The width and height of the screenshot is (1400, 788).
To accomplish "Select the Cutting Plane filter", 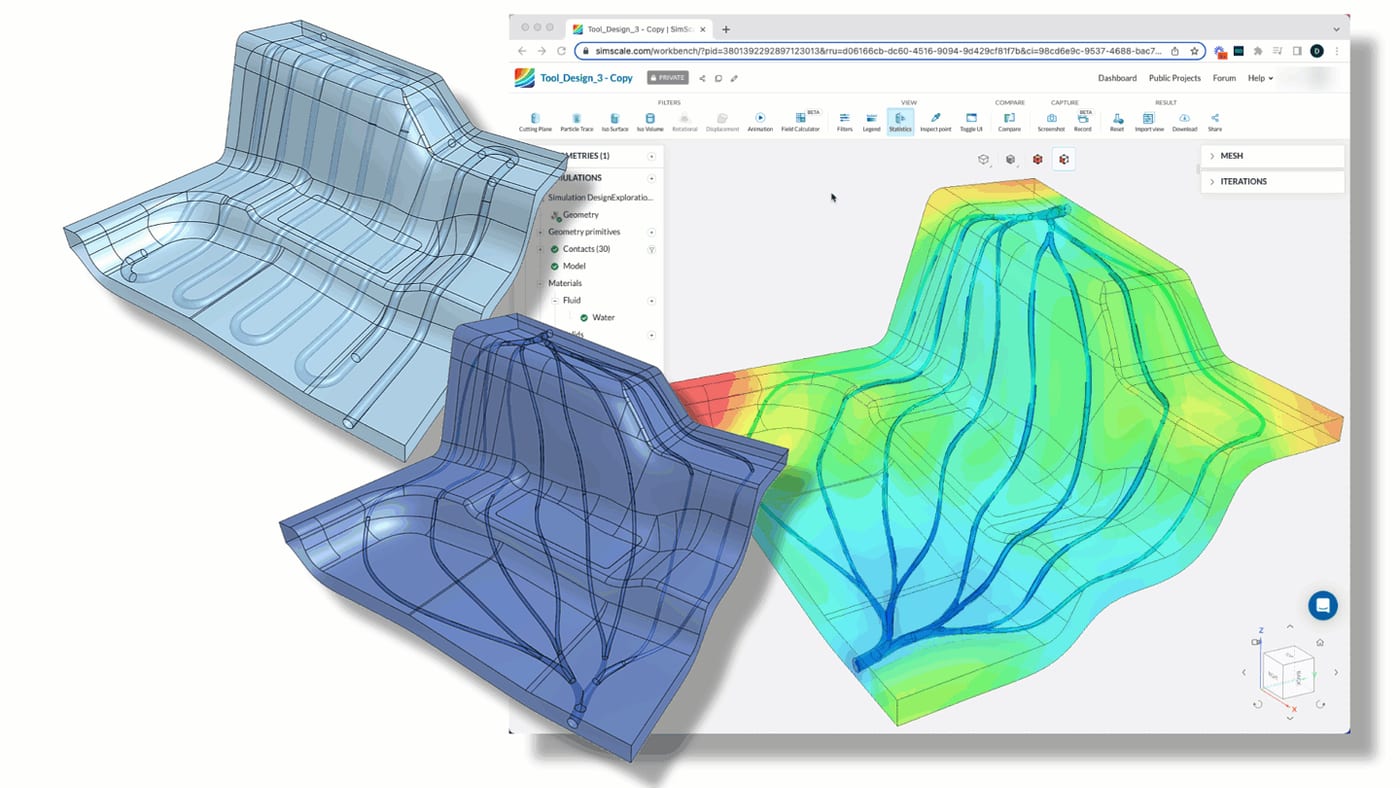I will [535, 122].
